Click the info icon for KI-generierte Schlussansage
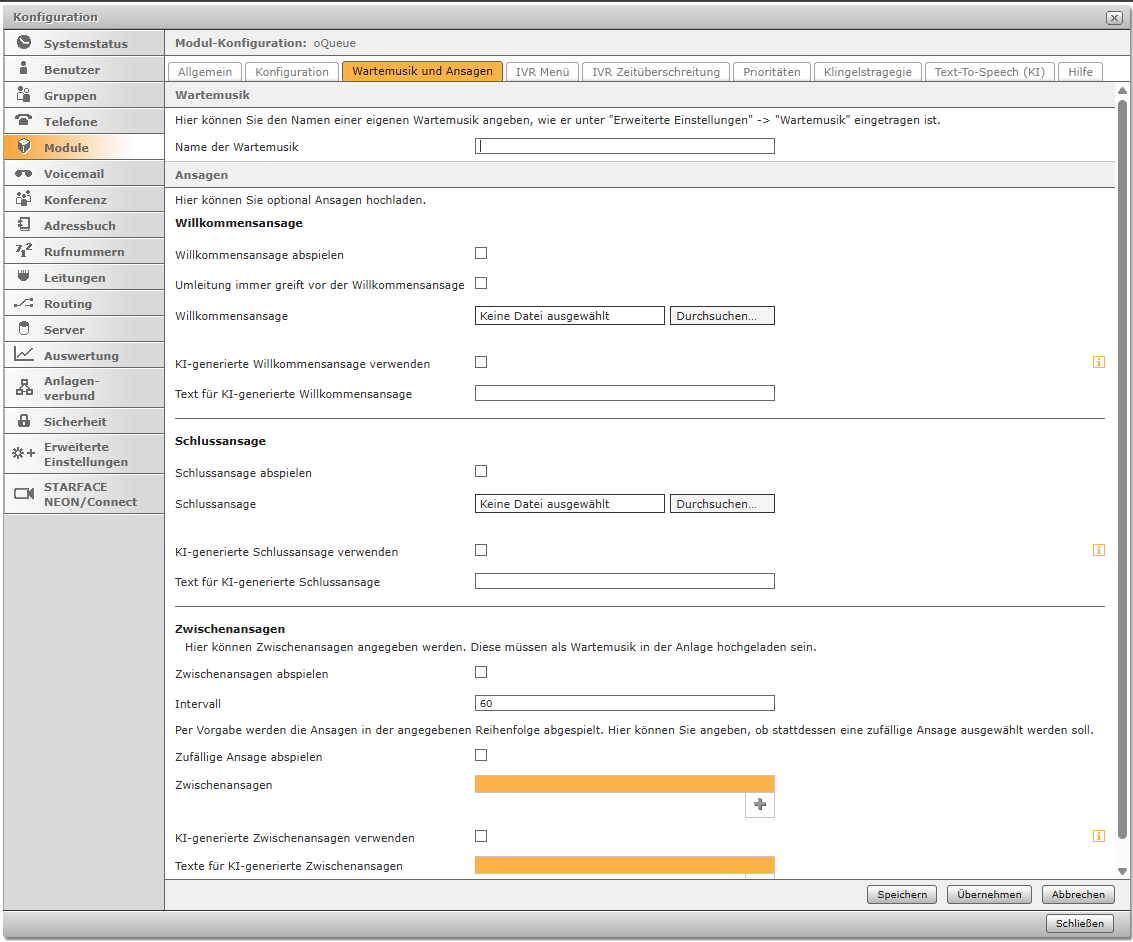 (1099, 550)
